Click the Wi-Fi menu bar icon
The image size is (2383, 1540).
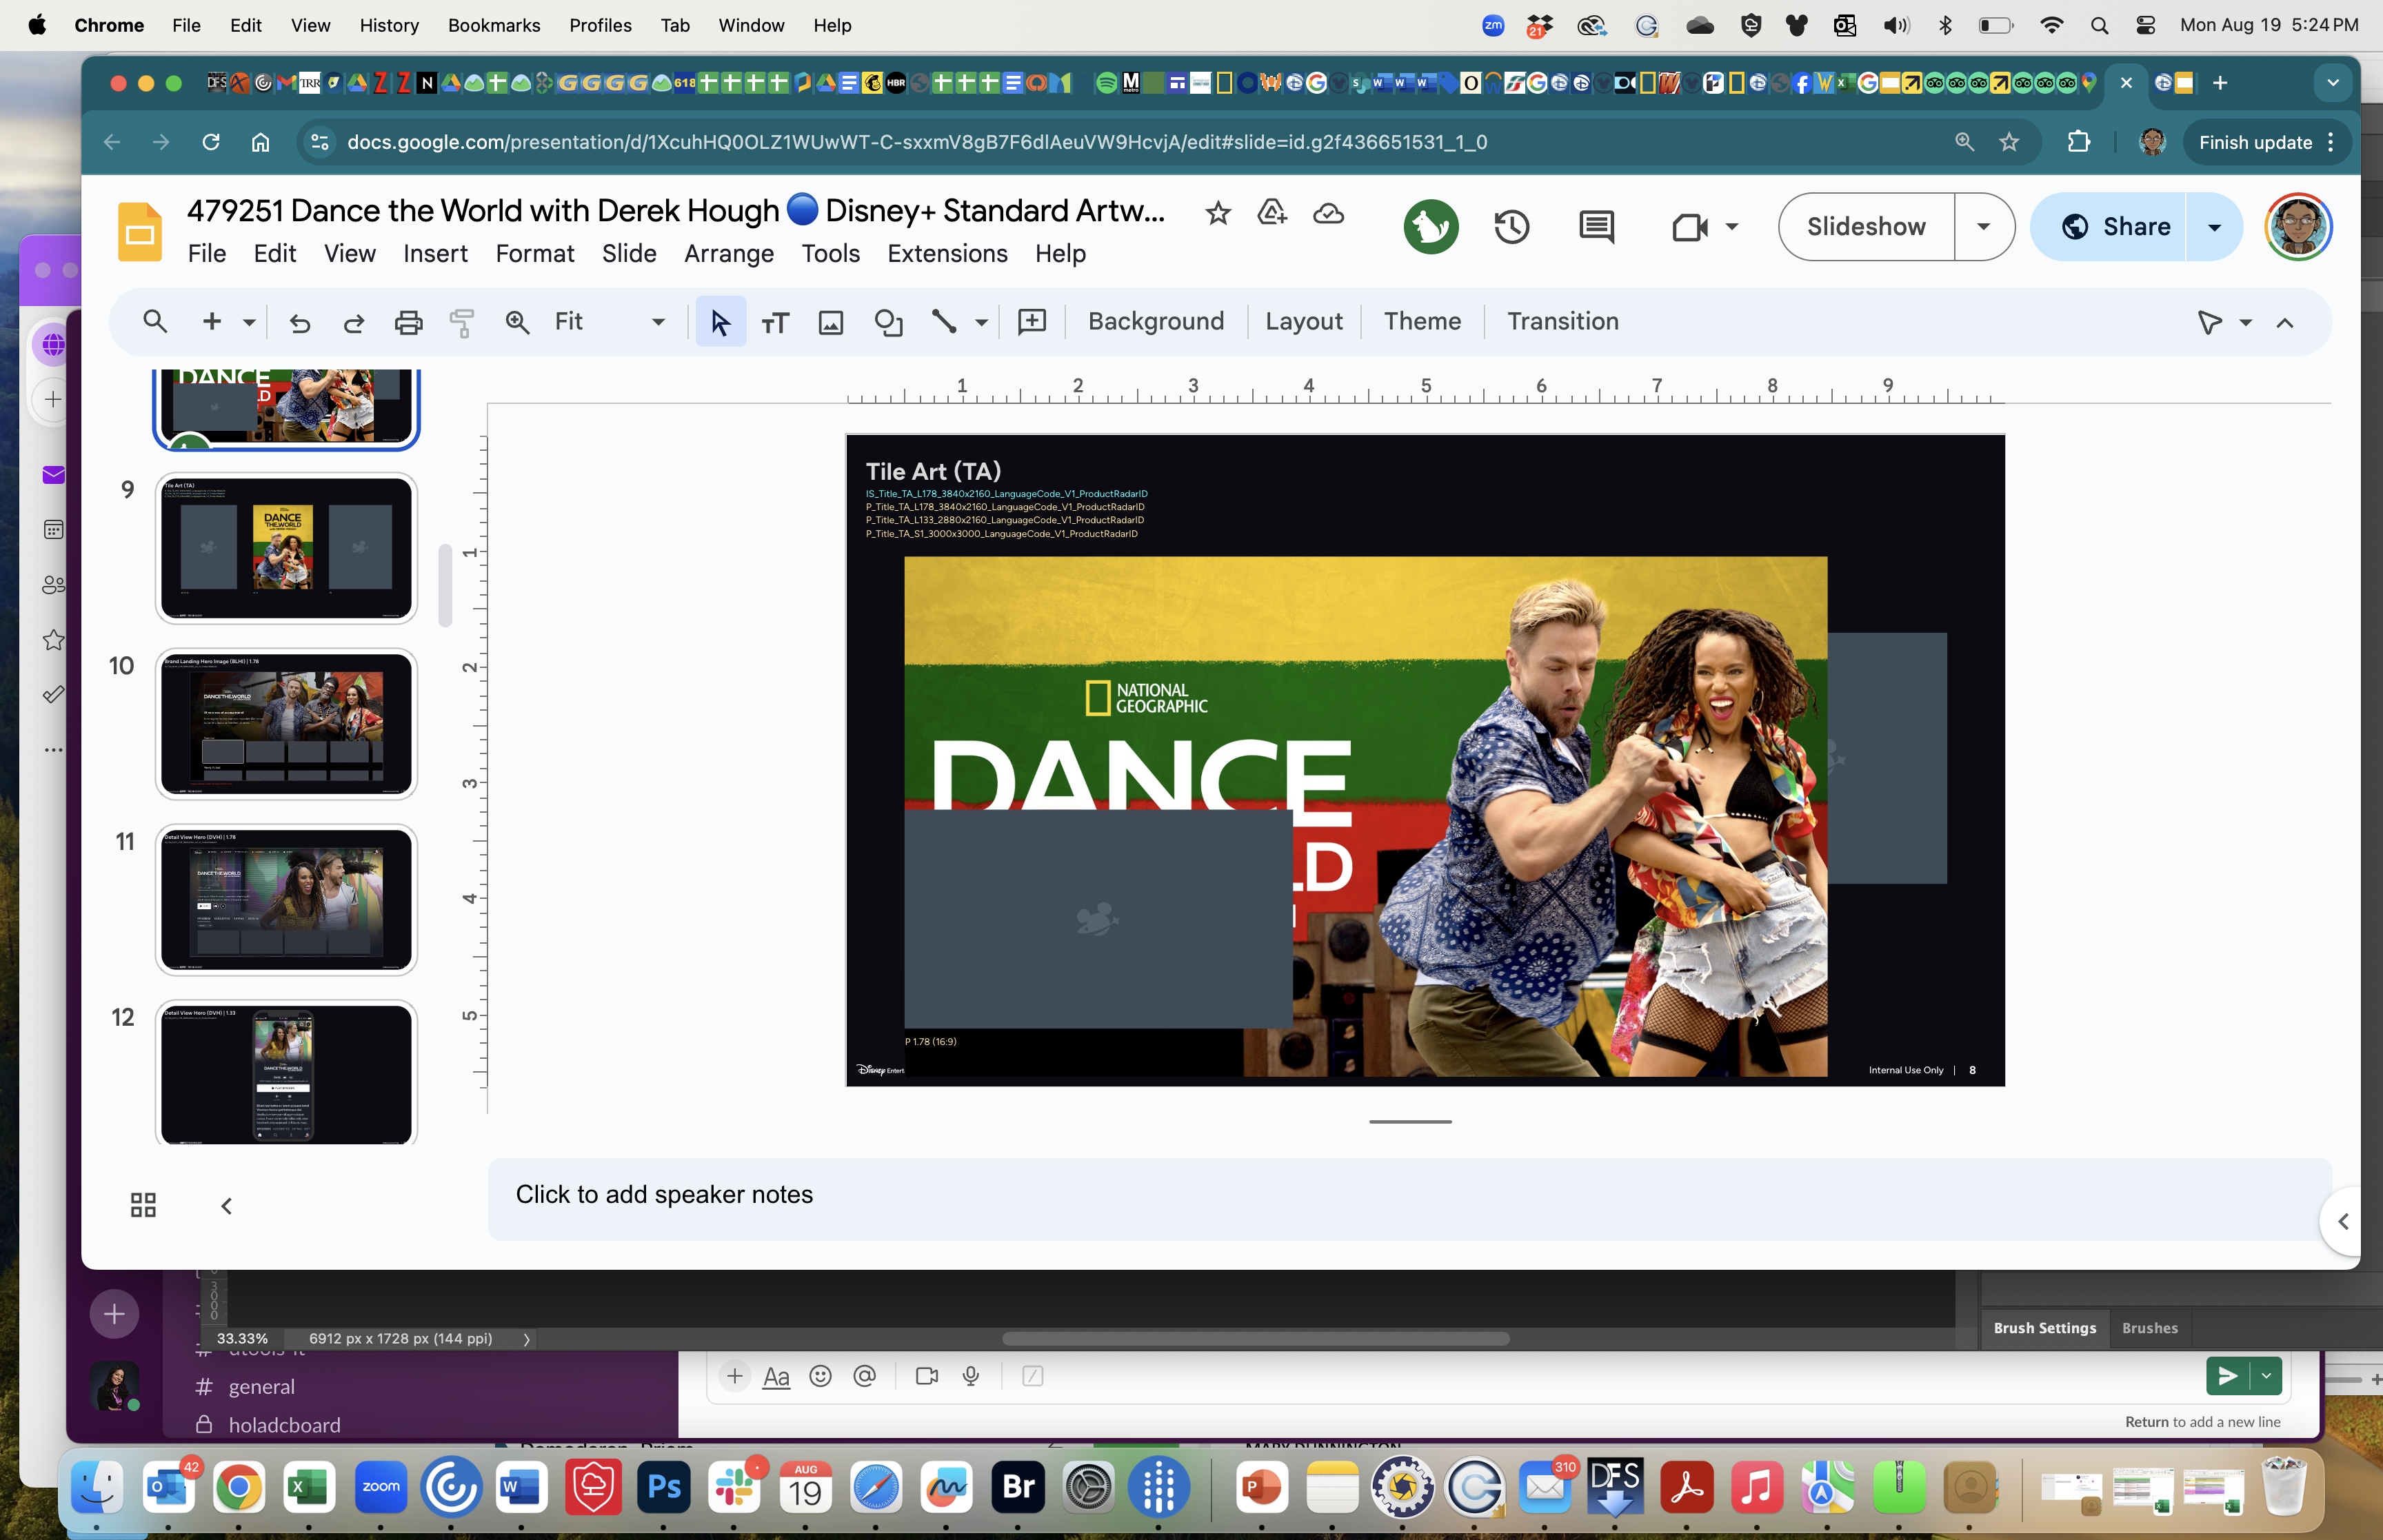pos(2051,25)
